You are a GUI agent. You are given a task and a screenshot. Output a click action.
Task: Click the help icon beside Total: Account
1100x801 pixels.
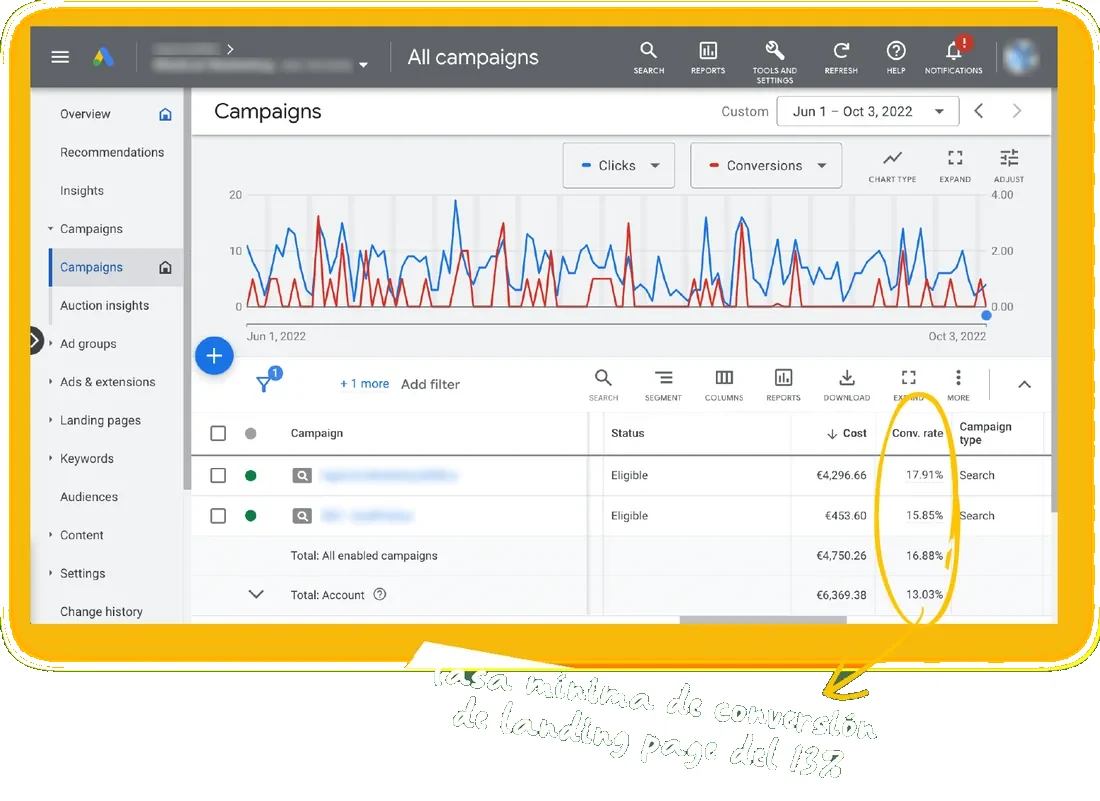380,594
